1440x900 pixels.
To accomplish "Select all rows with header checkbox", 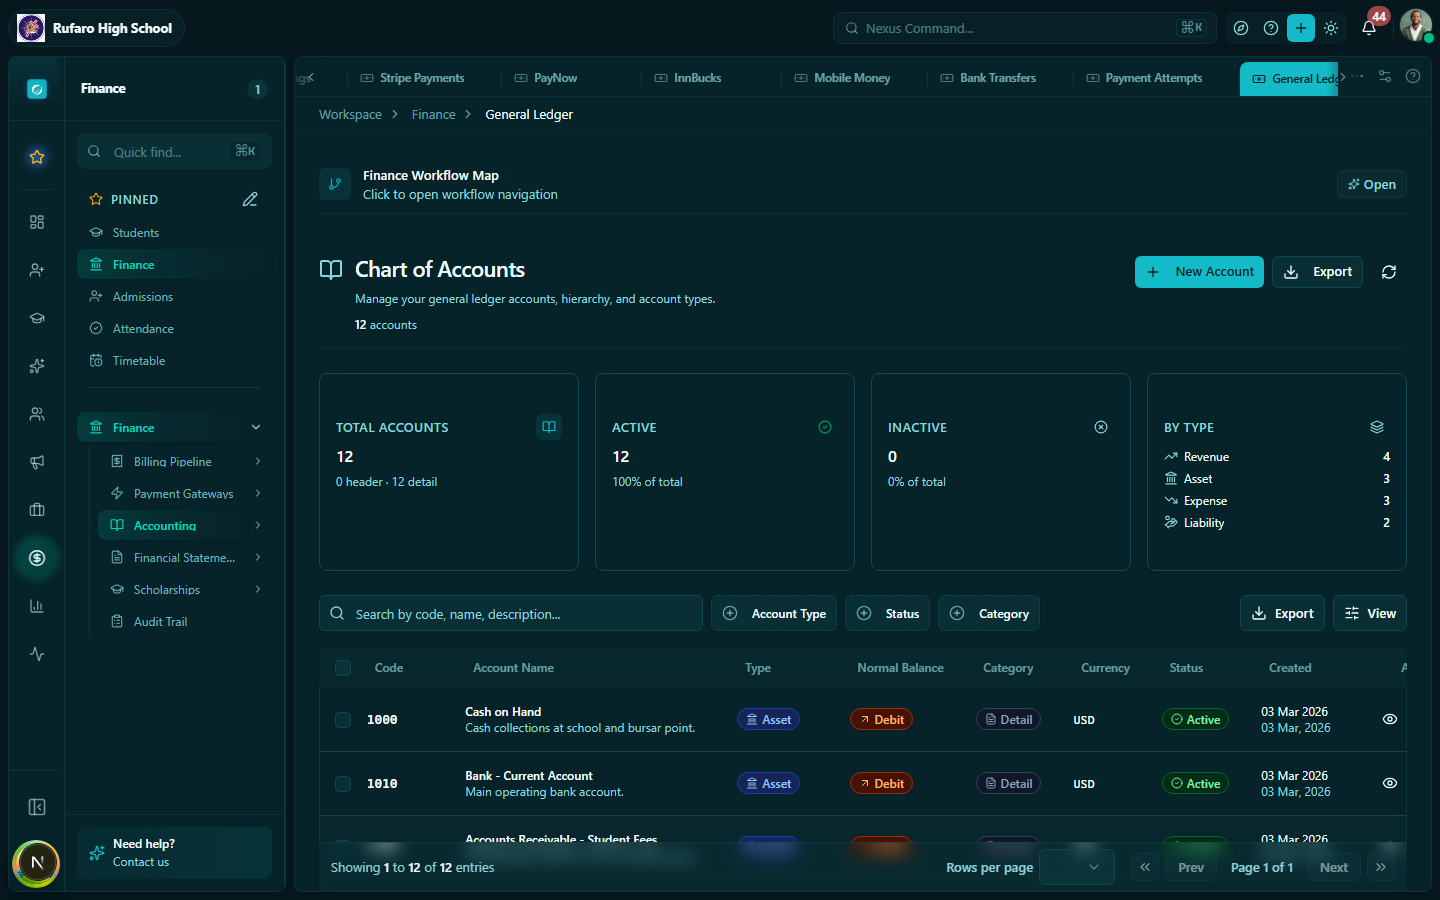I will [x=343, y=668].
